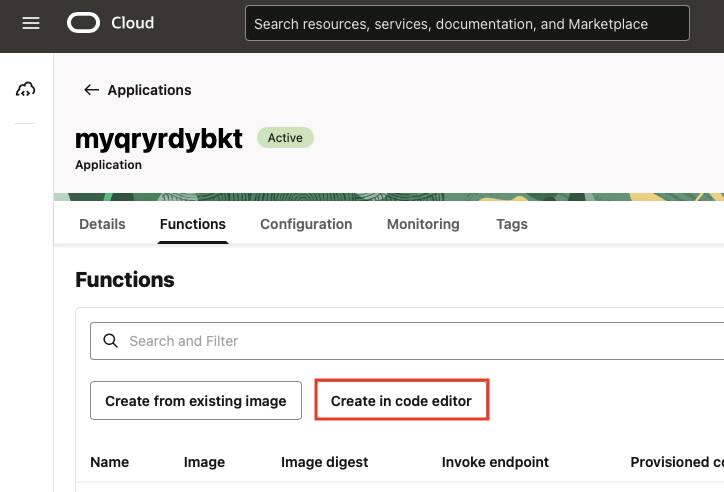This screenshot has height=492, width=724.
Task: Click the back arrow beside Applications
Action: point(91,90)
